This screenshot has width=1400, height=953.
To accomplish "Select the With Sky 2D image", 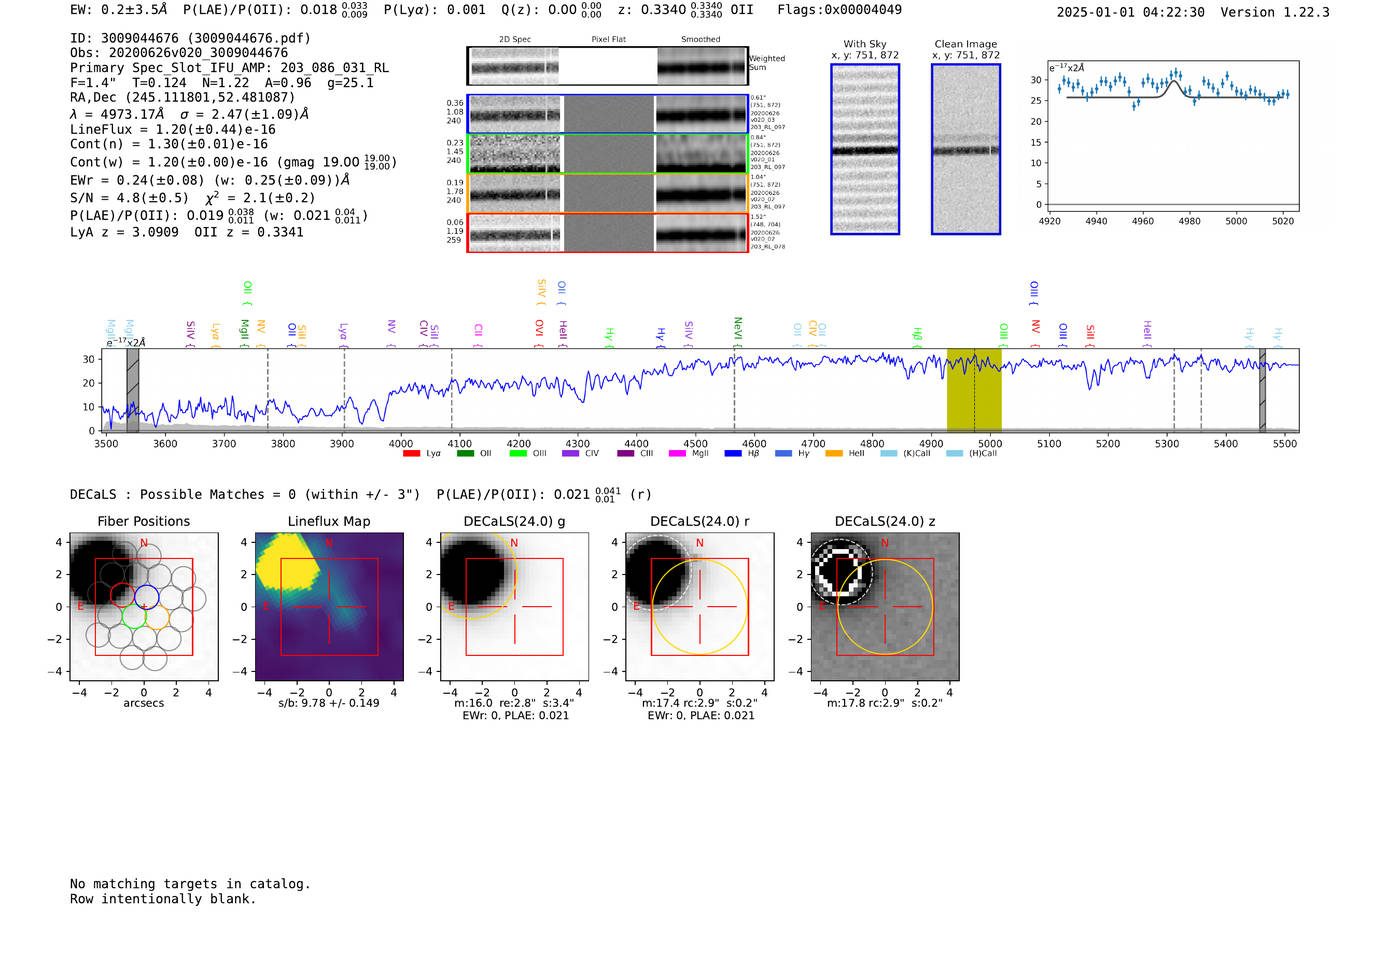I will pos(865,149).
